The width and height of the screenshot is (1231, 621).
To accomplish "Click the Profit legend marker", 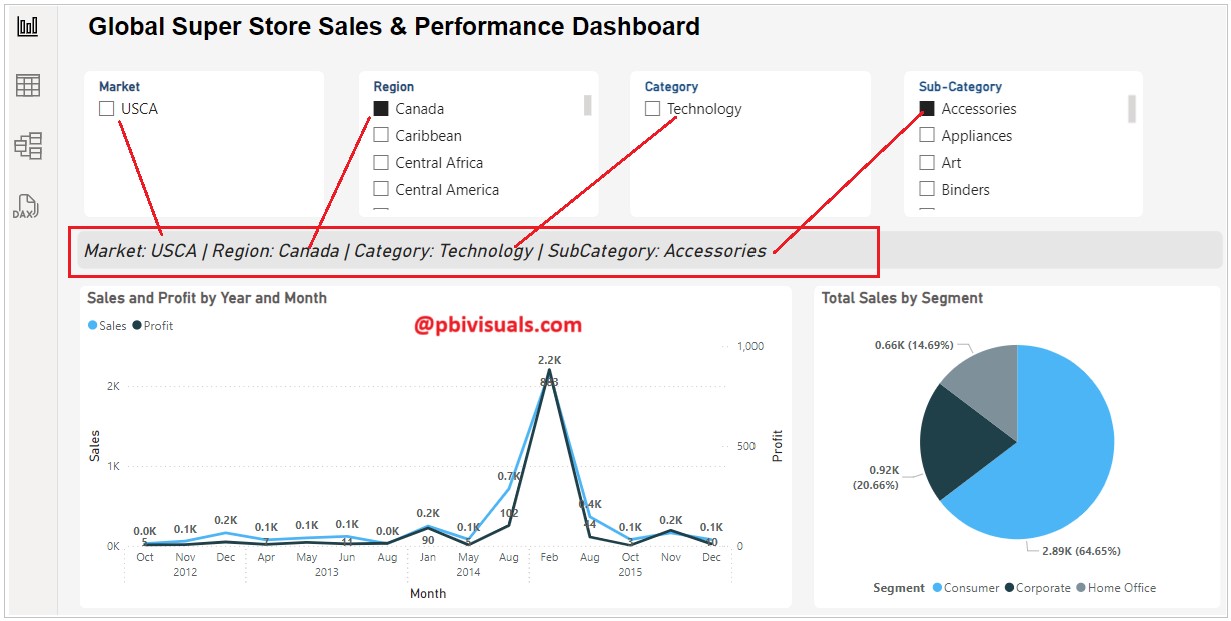I will click(137, 325).
